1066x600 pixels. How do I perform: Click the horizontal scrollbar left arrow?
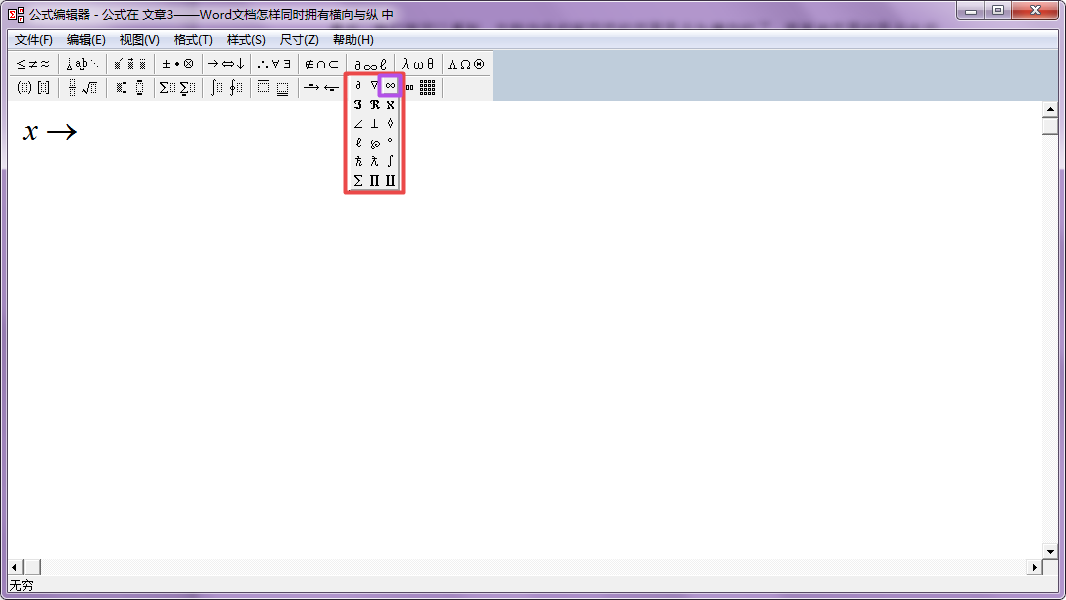click(x=15, y=567)
